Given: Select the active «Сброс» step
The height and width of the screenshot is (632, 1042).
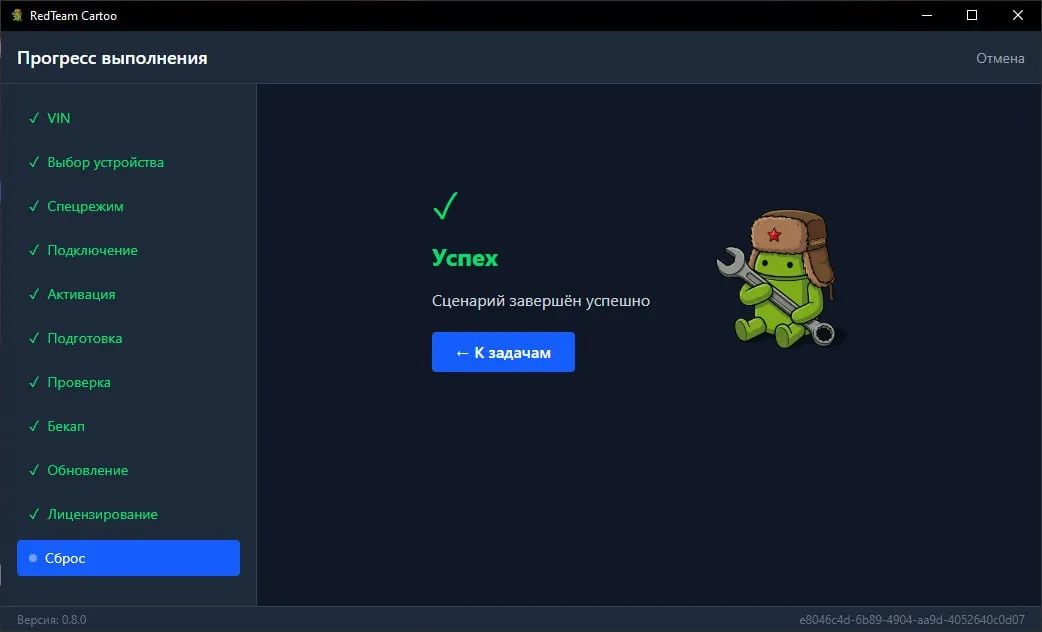Looking at the screenshot, I should [128, 558].
